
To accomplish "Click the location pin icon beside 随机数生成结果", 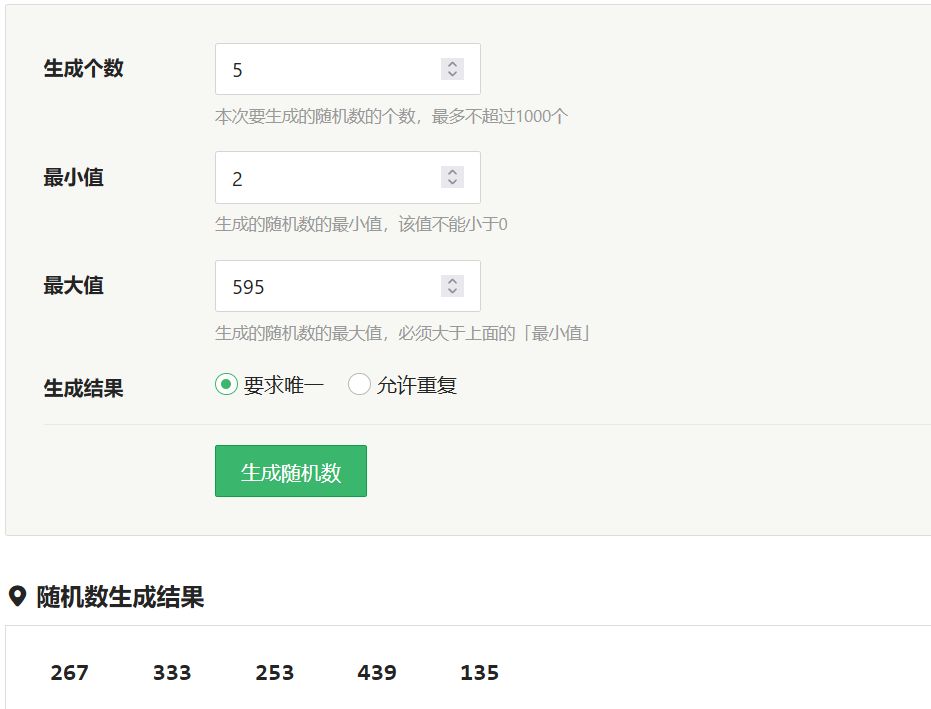I will tap(17, 596).
